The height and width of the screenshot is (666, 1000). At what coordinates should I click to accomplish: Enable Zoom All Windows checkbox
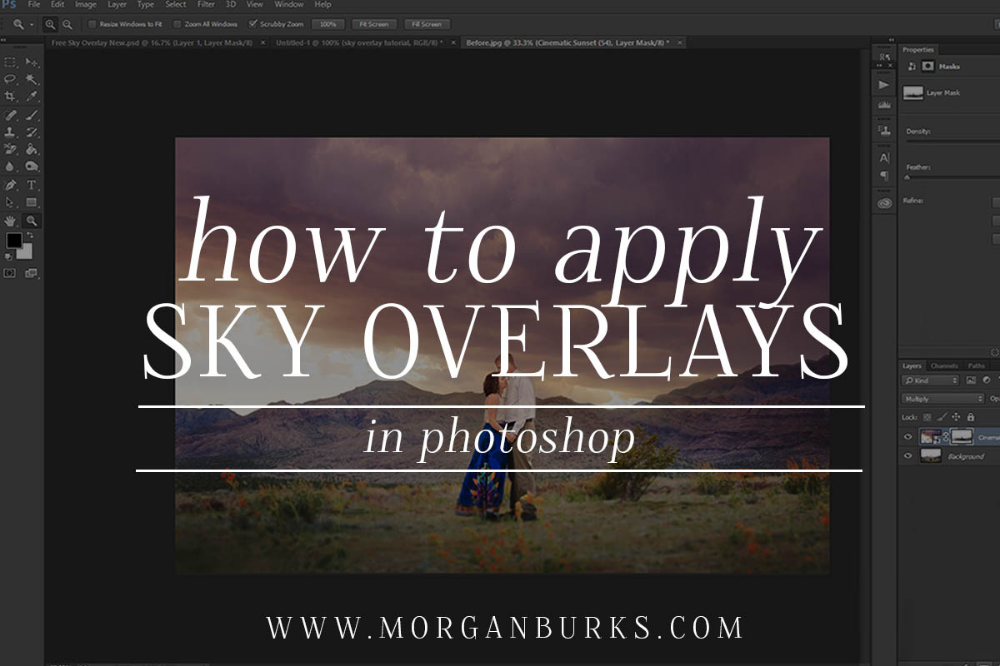[x=177, y=24]
